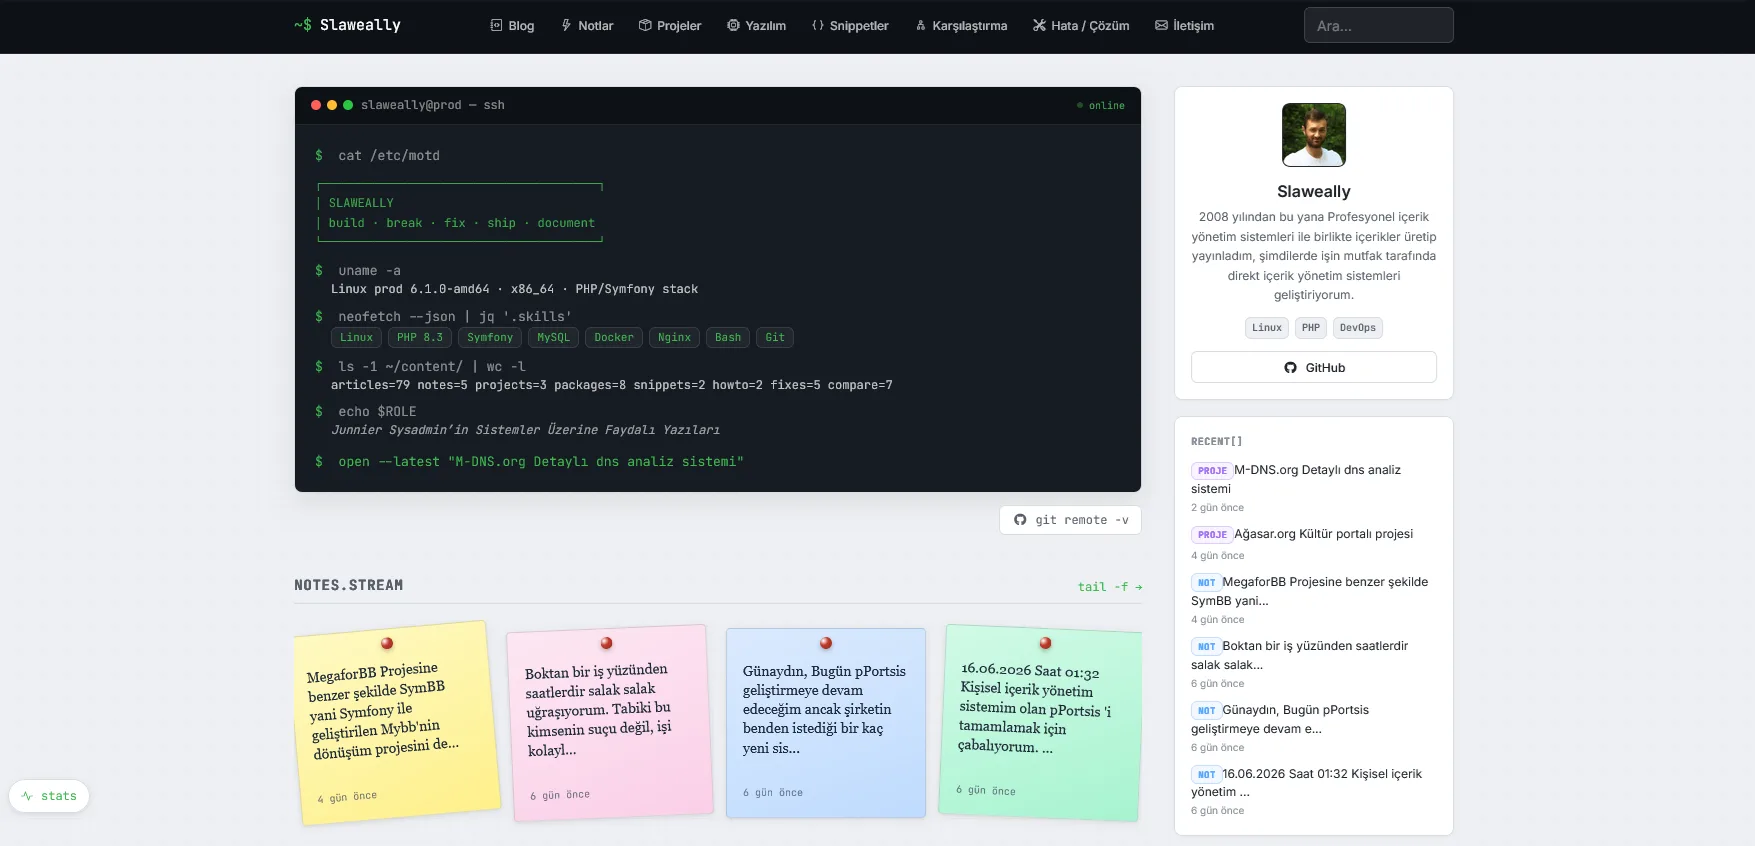
Task: Open the stats widget button
Action: (x=49, y=796)
